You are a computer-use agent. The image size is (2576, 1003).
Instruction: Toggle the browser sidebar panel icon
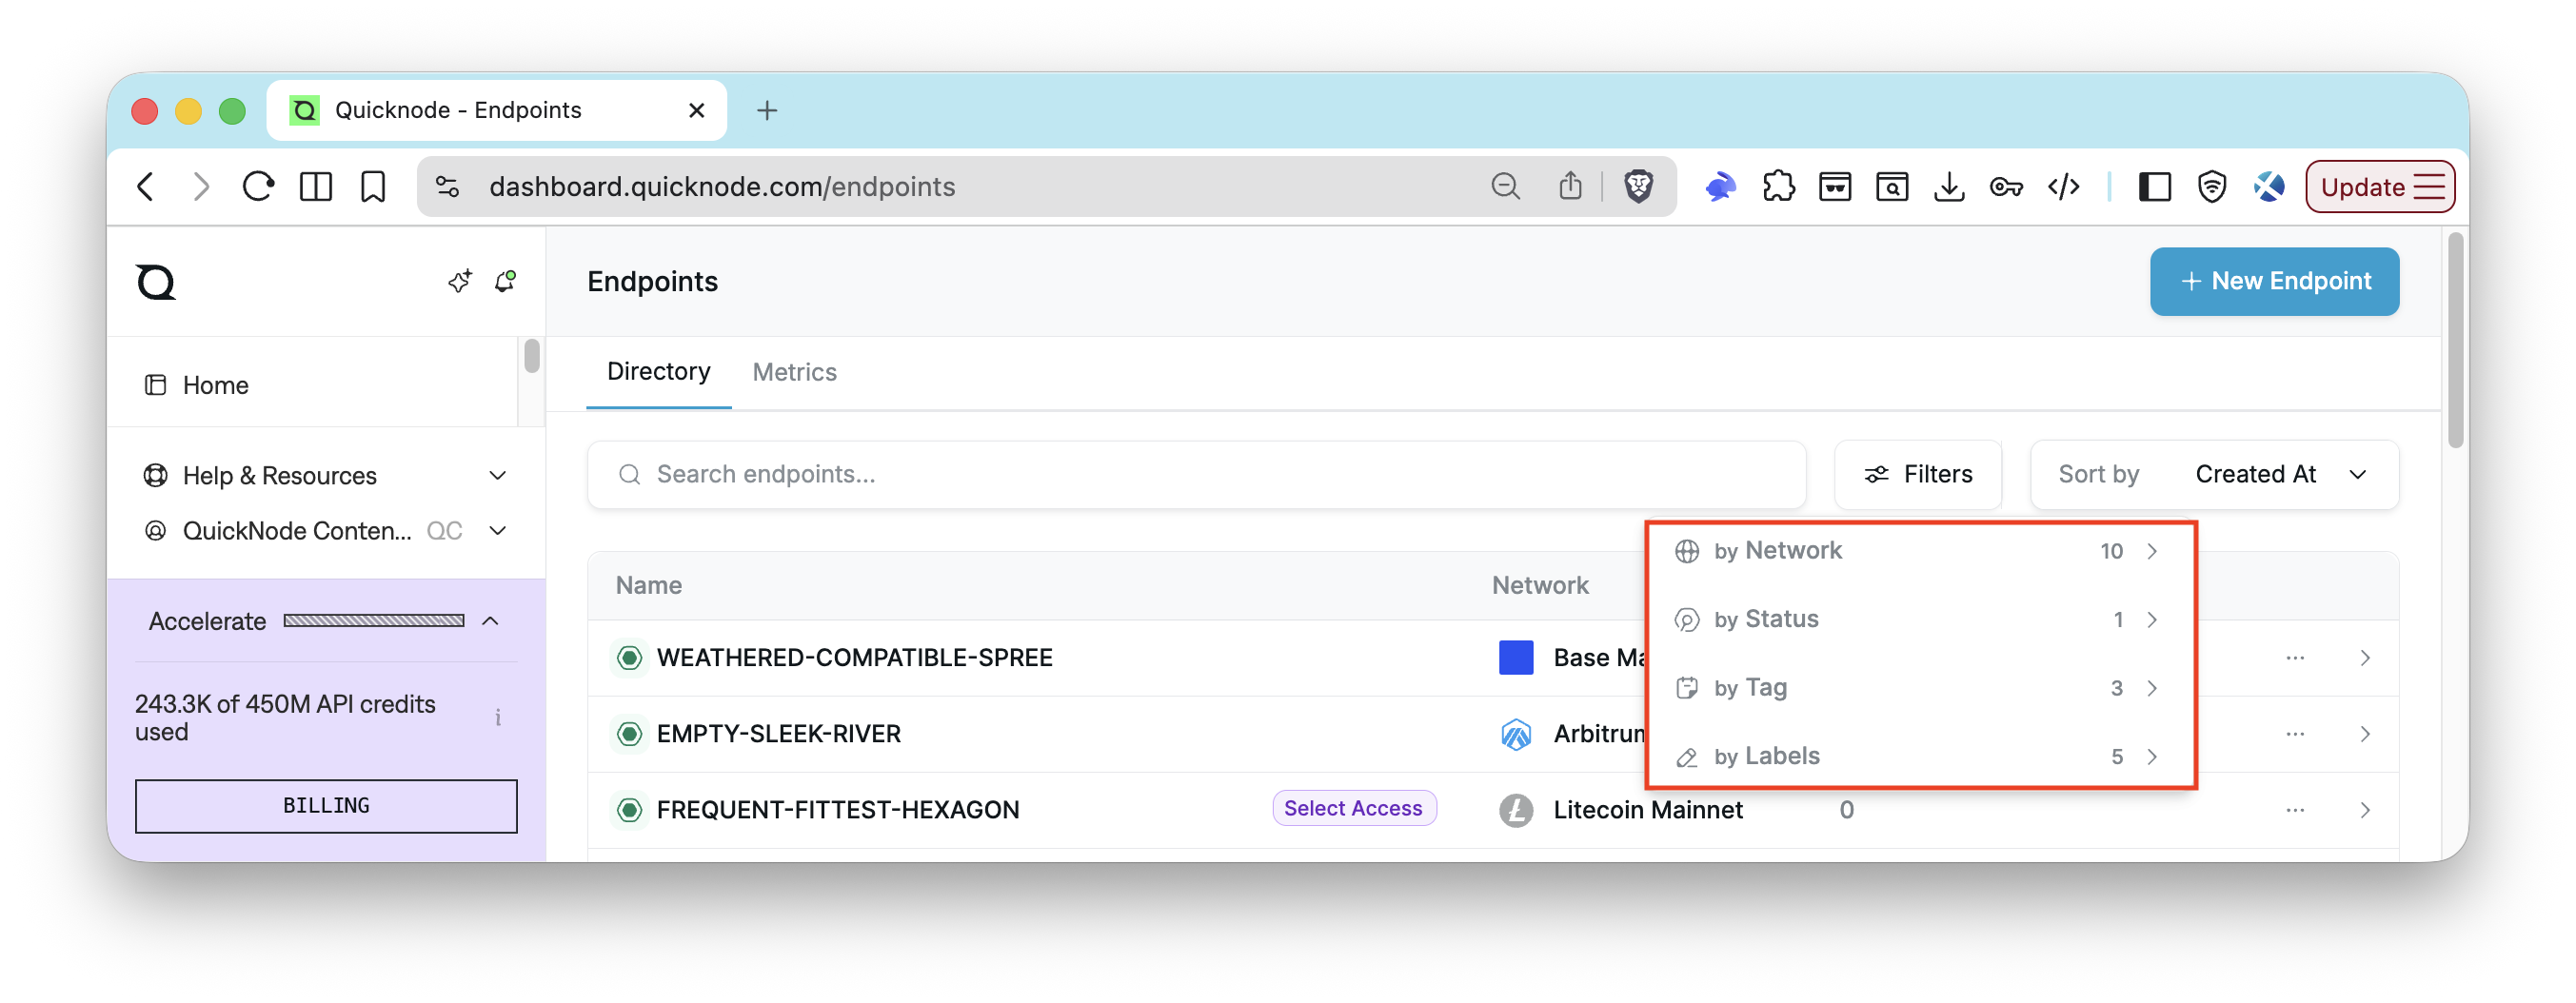(316, 186)
